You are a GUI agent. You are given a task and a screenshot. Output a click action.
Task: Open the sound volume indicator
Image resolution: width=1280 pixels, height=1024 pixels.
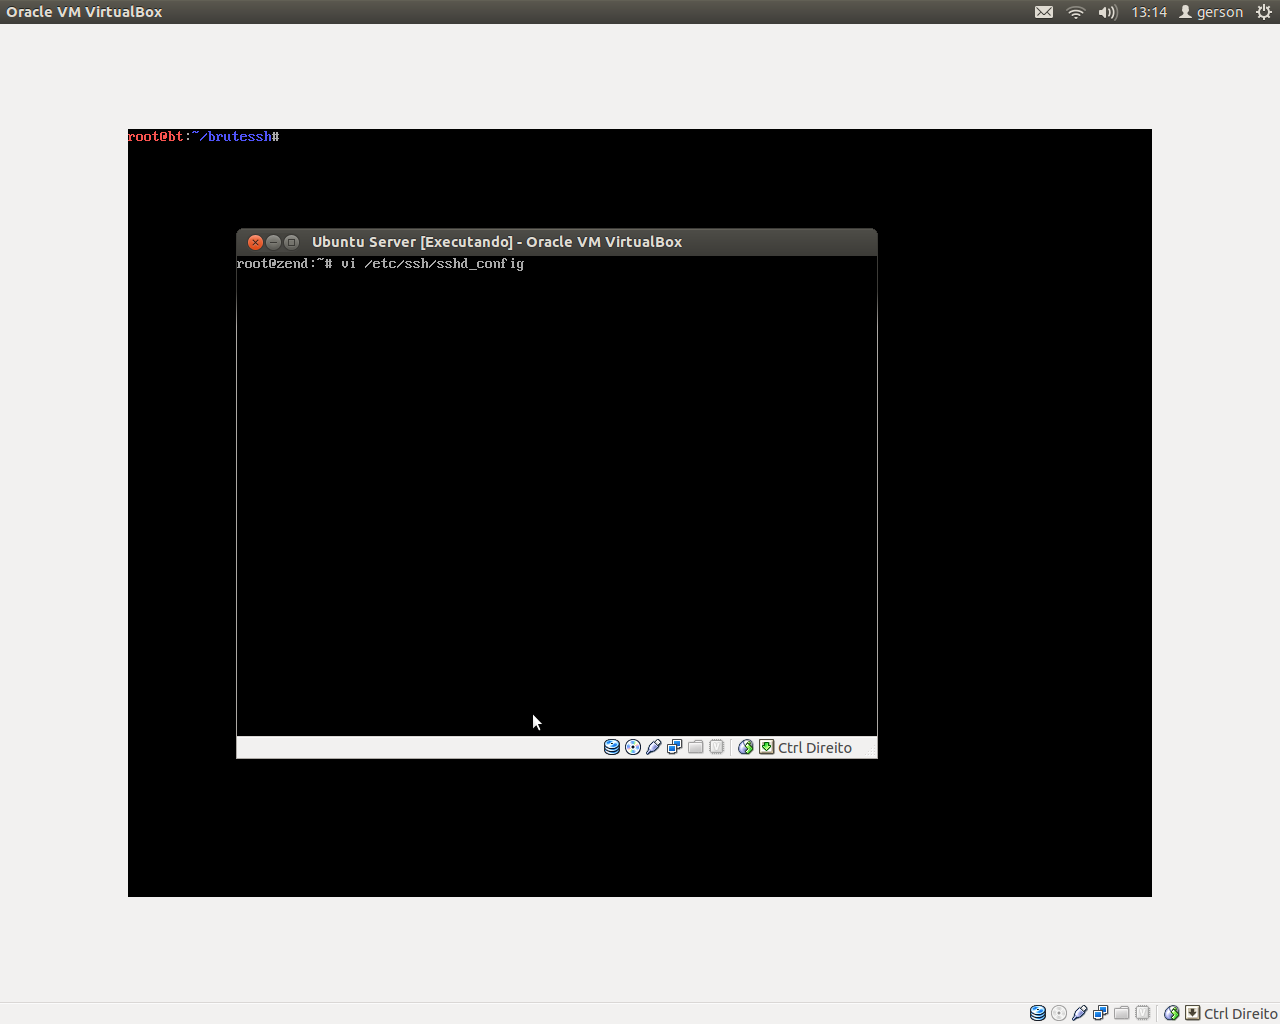[1108, 12]
